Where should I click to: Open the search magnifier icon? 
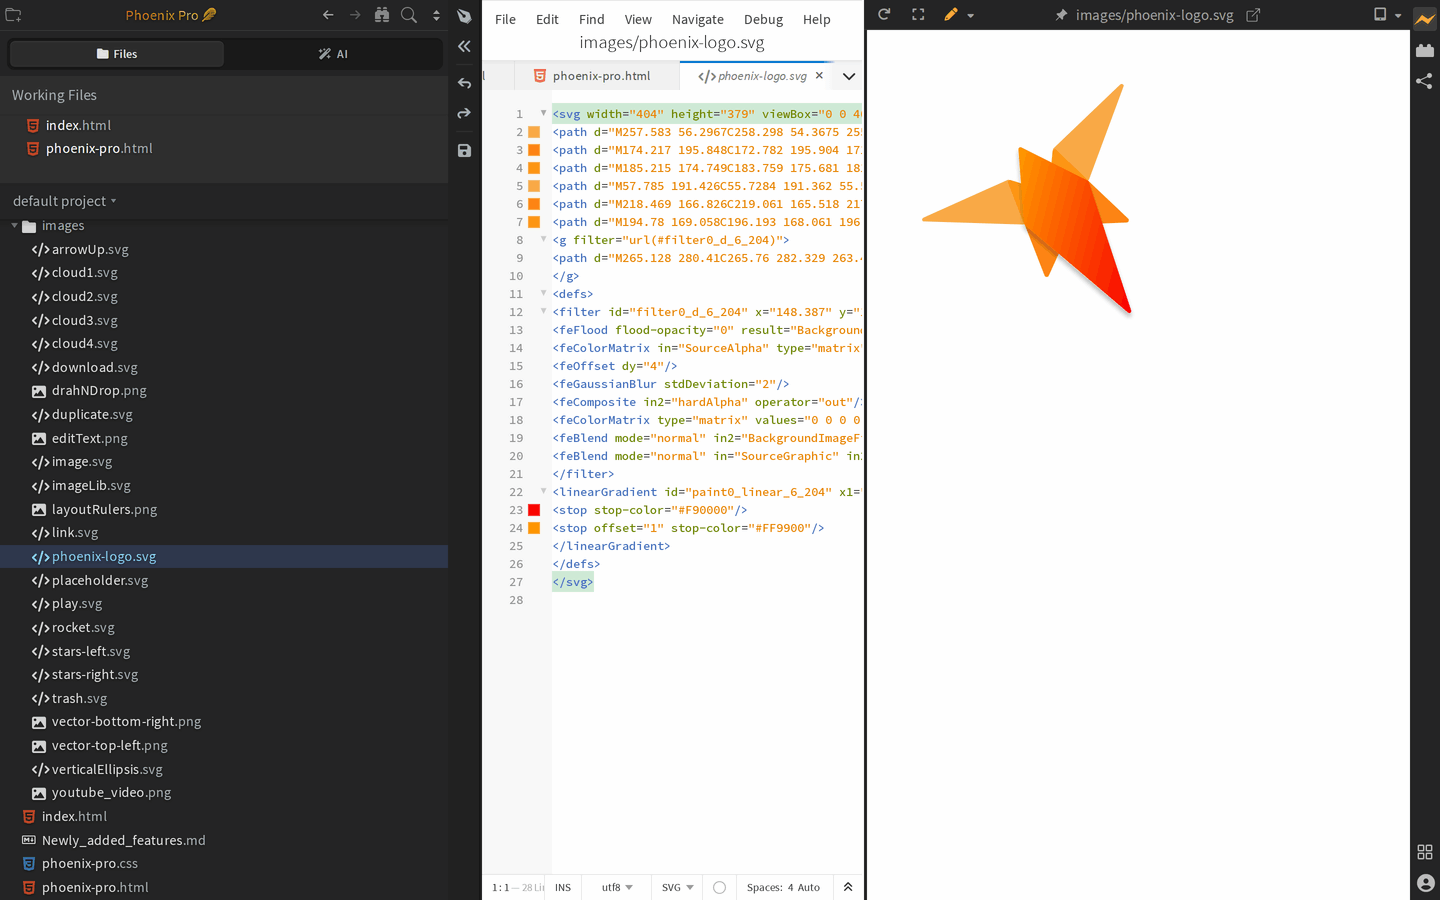(409, 15)
